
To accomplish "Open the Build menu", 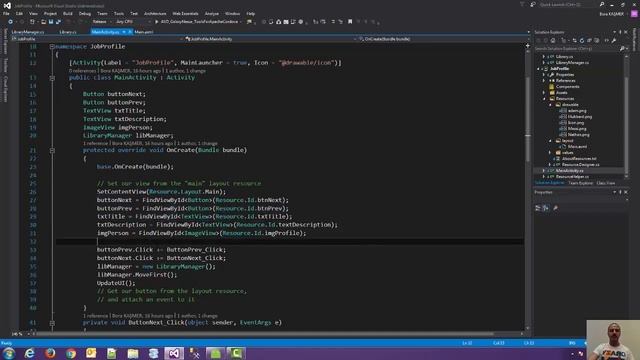I will click(x=68, y=13).
